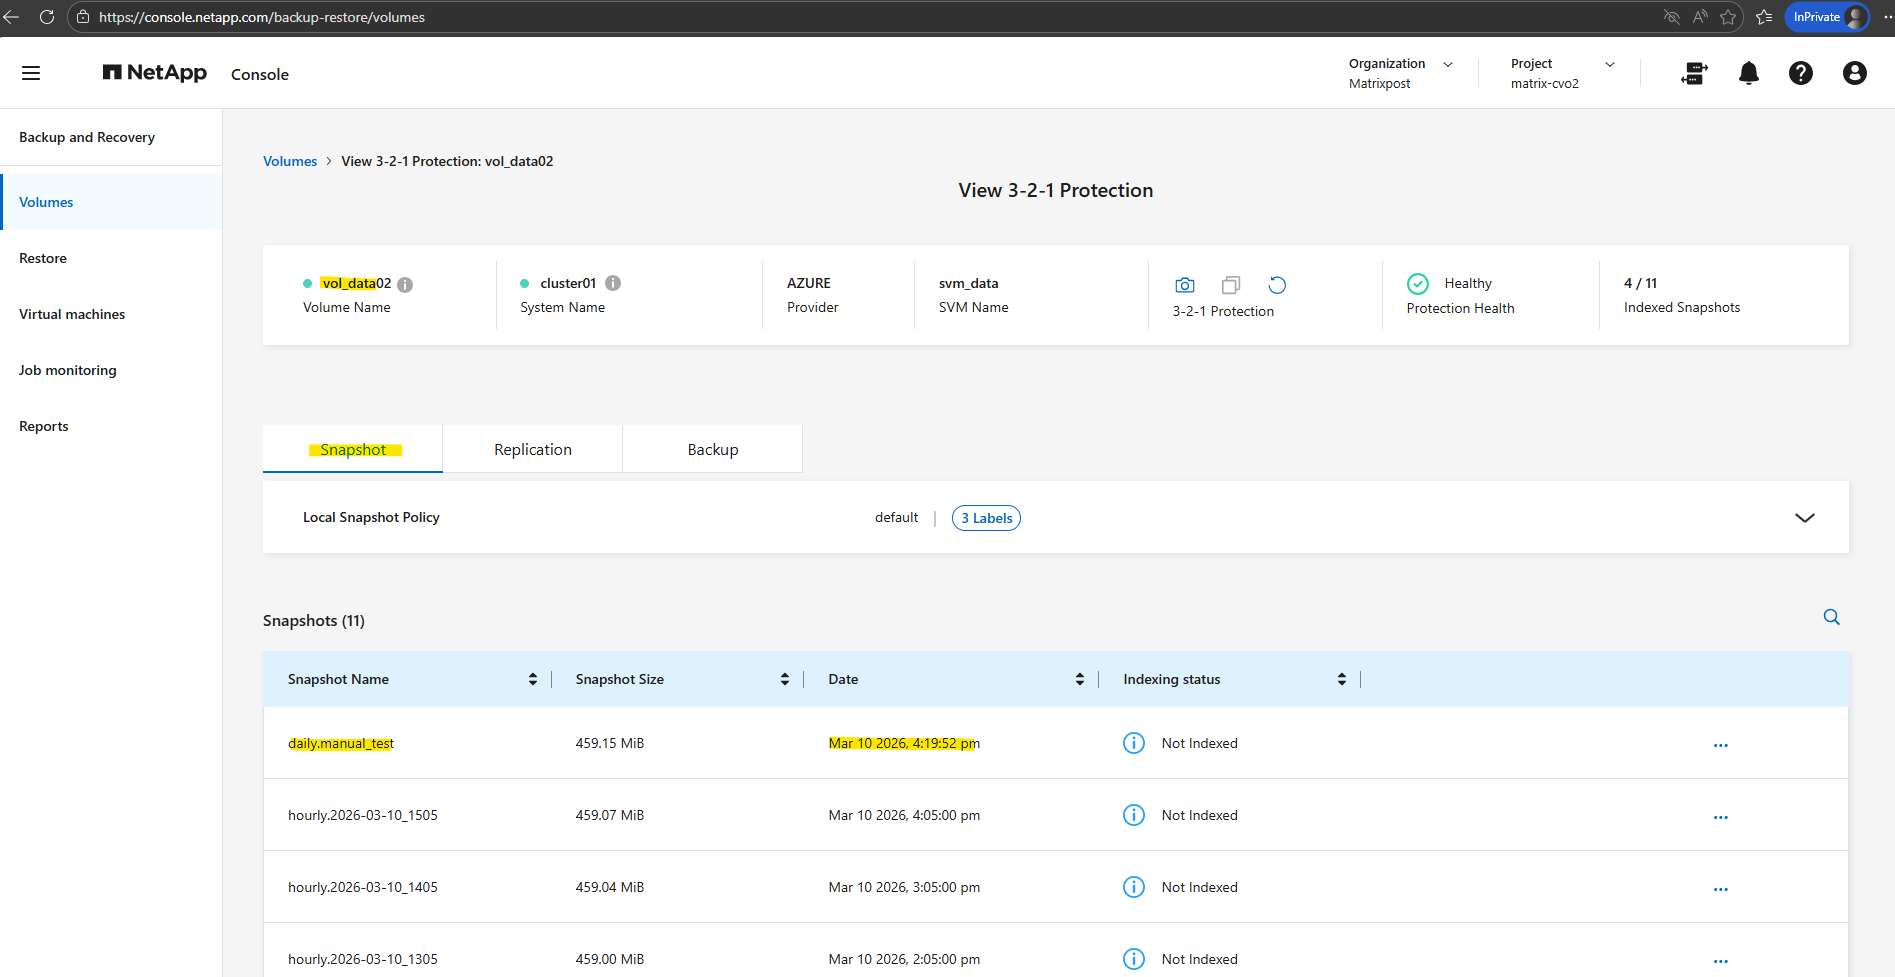Click the info icon for daily.manual_test indexing status

tap(1133, 743)
